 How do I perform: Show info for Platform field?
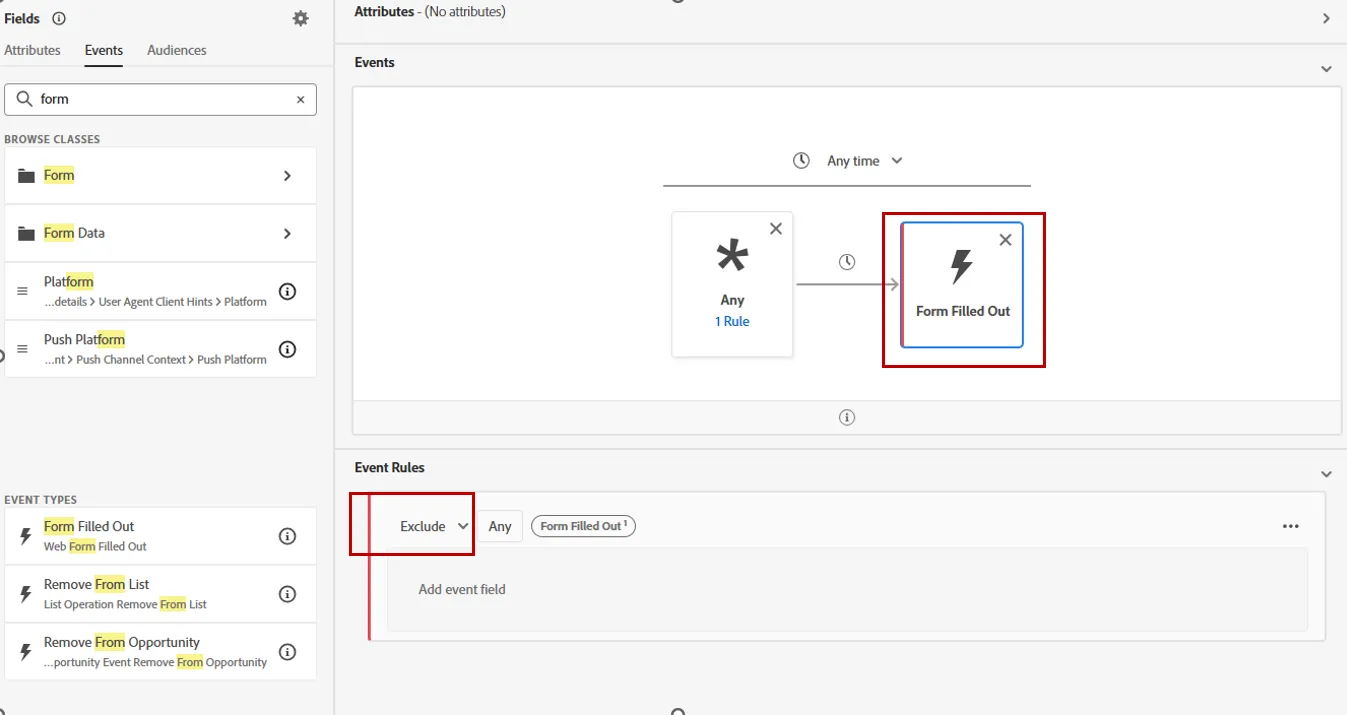point(287,291)
